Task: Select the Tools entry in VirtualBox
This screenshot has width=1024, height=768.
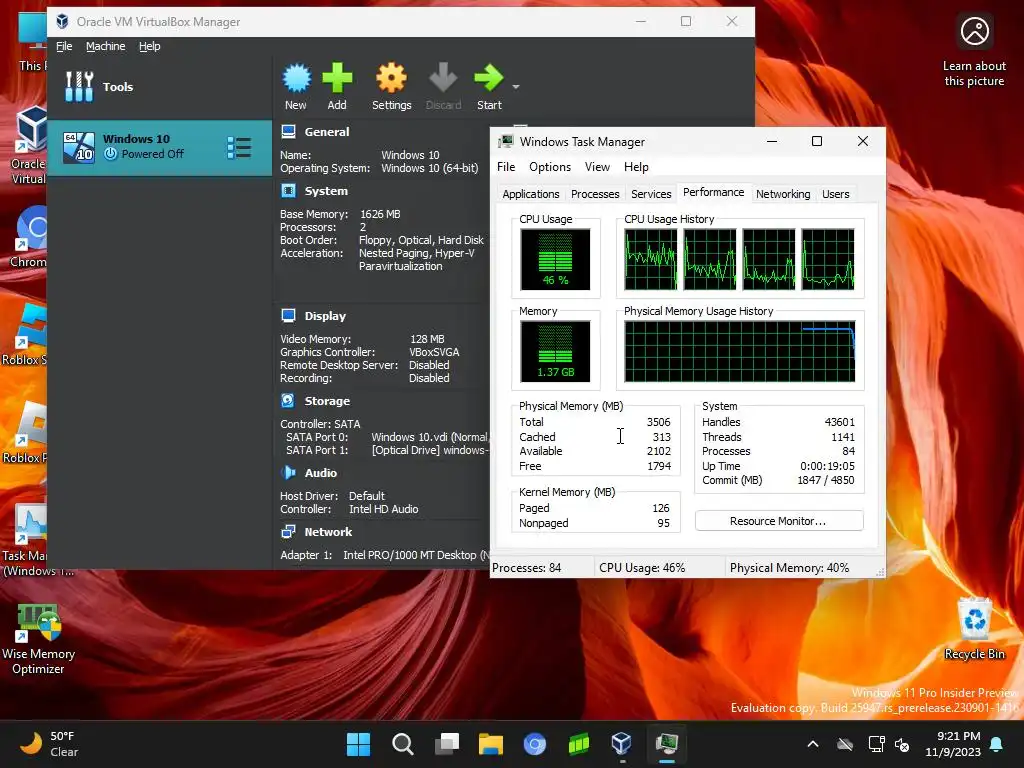Action: click(159, 87)
